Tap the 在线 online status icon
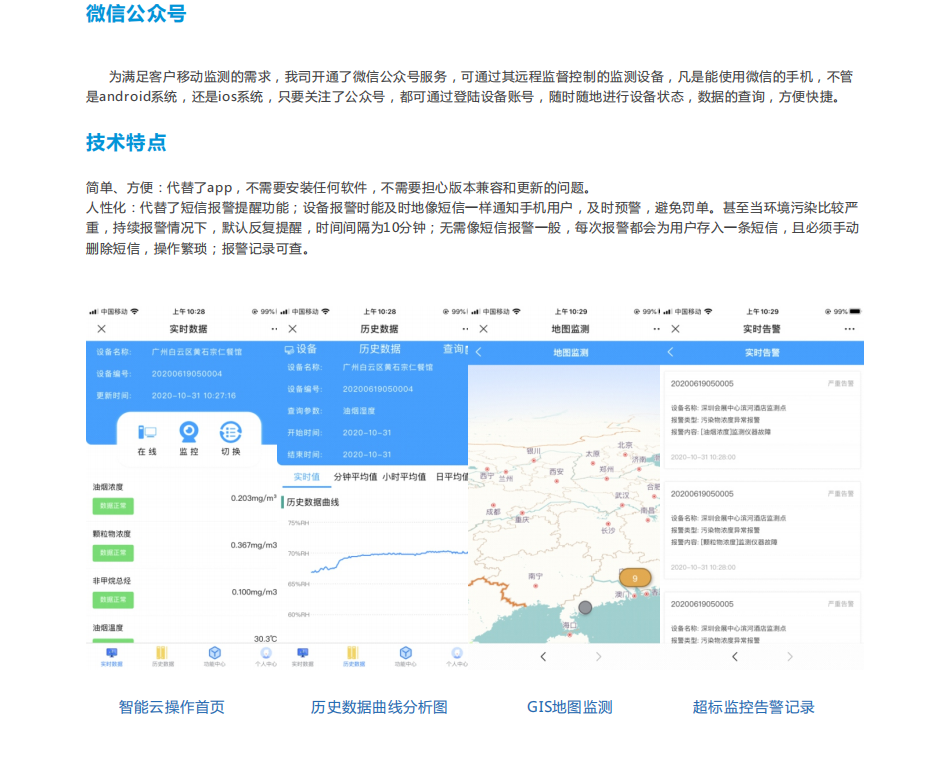The height and width of the screenshot is (784, 944). click(x=147, y=438)
